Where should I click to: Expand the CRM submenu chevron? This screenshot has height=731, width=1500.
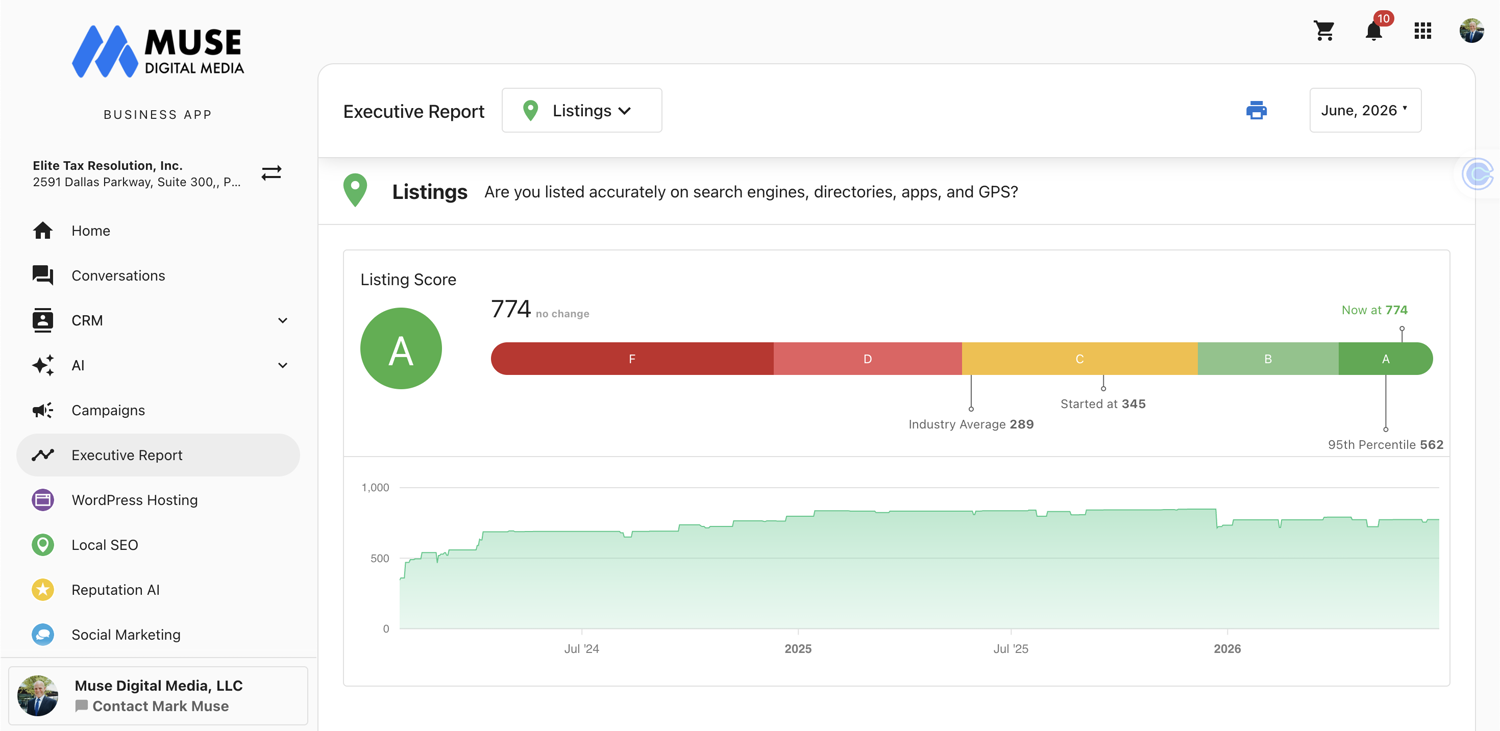(x=283, y=321)
